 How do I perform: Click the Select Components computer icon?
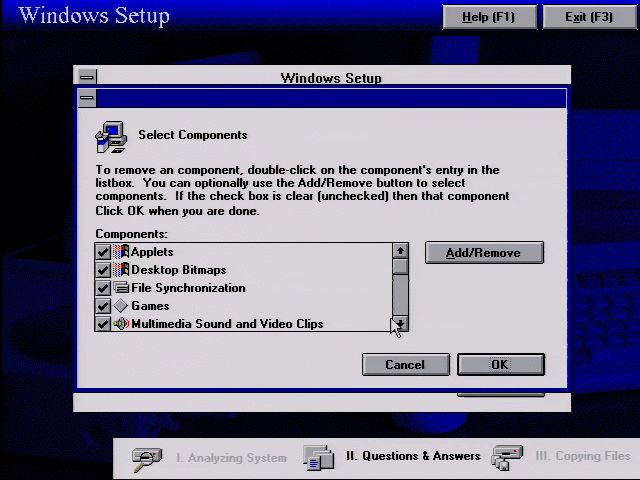coord(111,137)
